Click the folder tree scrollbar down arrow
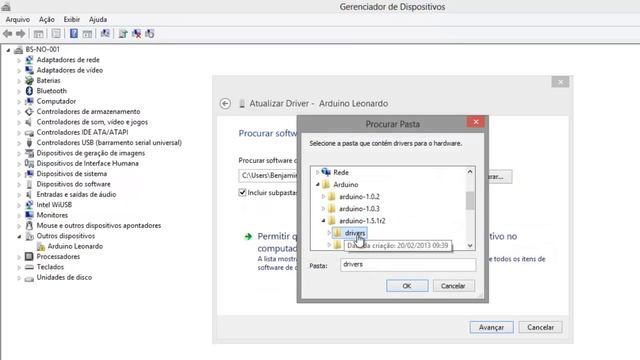Viewport: 640px width, 360px height. coord(470,245)
